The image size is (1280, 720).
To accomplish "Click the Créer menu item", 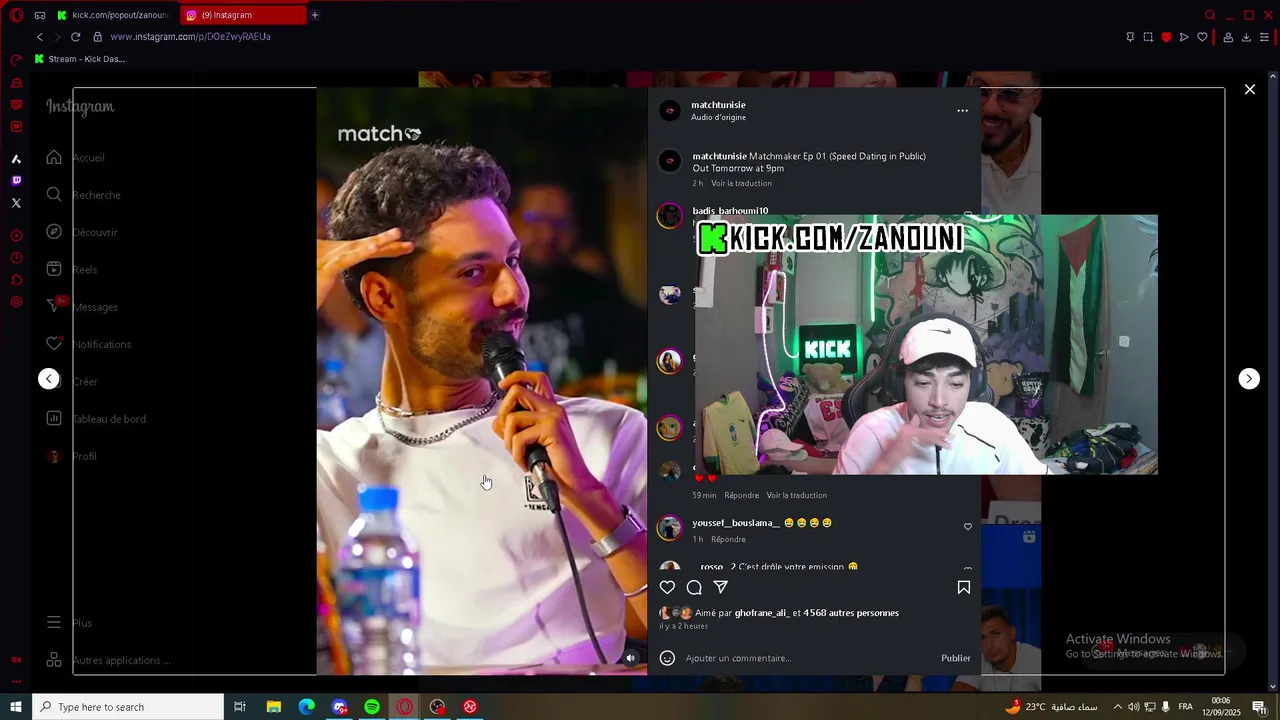I will click(85, 381).
